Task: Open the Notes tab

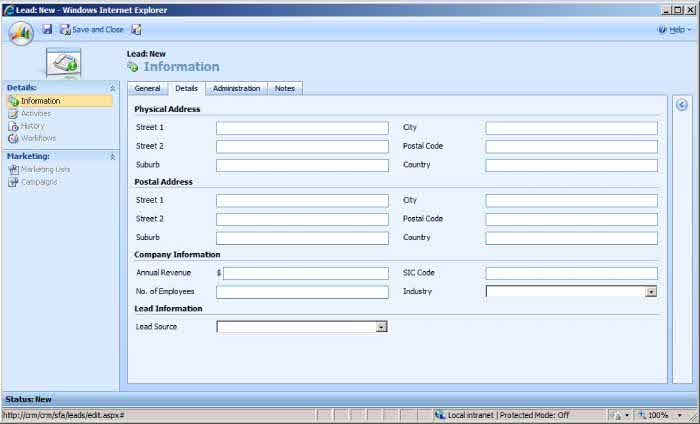Action: coord(285,88)
